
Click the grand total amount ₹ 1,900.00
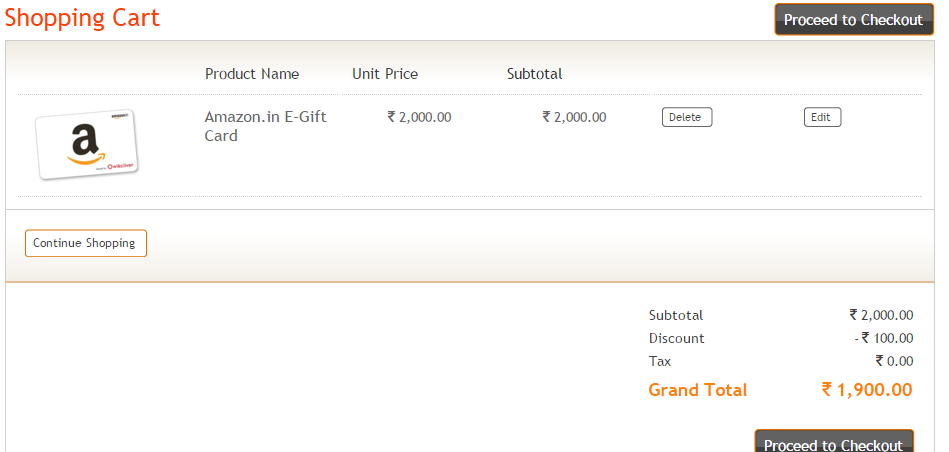[x=867, y=390]
